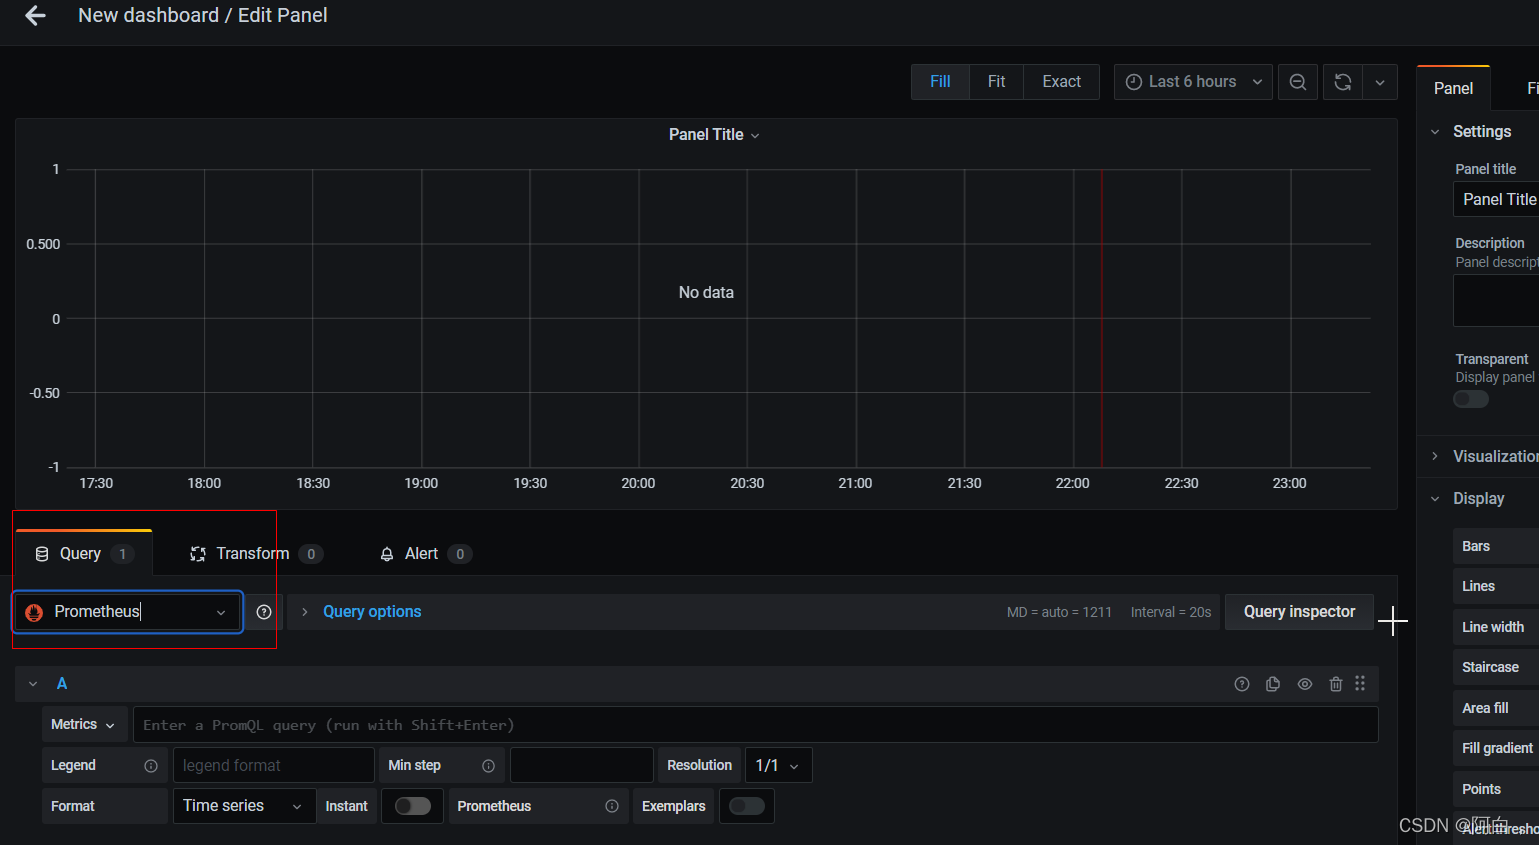This screenshot has width=1539, height=845.
Task: Click the Points display option
Action: (1495, 789)
